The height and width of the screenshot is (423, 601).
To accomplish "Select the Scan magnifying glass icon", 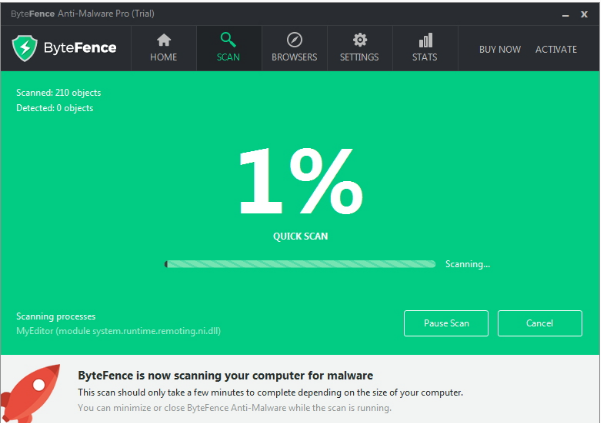I will point(229,40).
